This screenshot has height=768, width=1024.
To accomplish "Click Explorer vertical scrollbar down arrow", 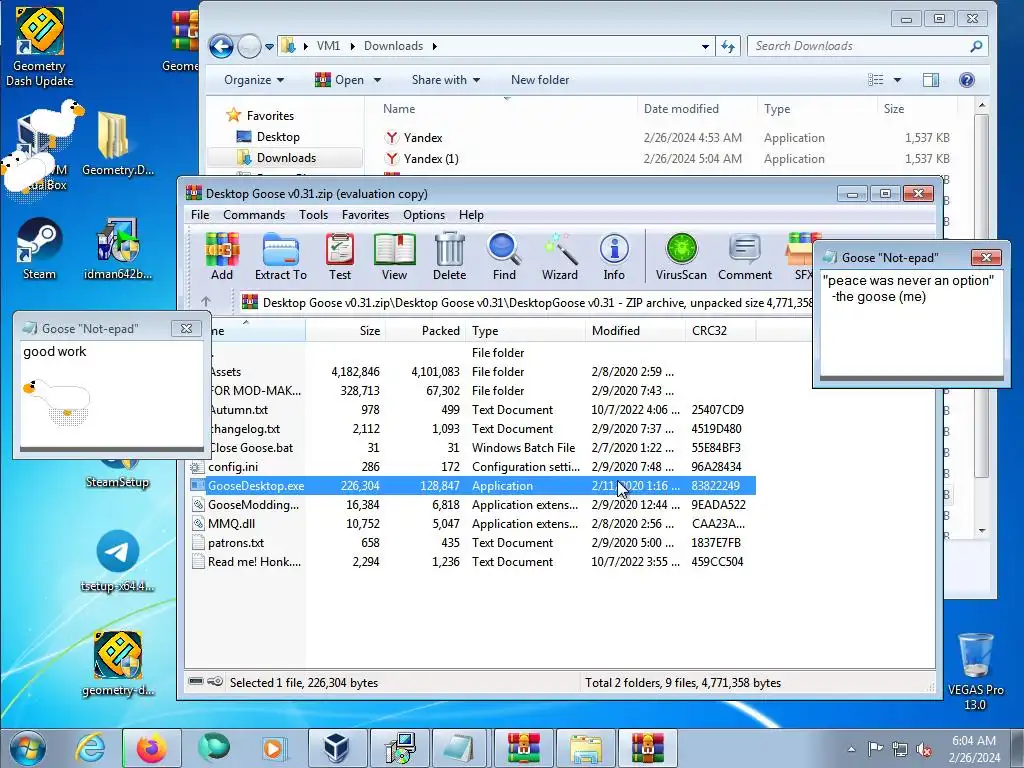I will (x=982, y=531).
